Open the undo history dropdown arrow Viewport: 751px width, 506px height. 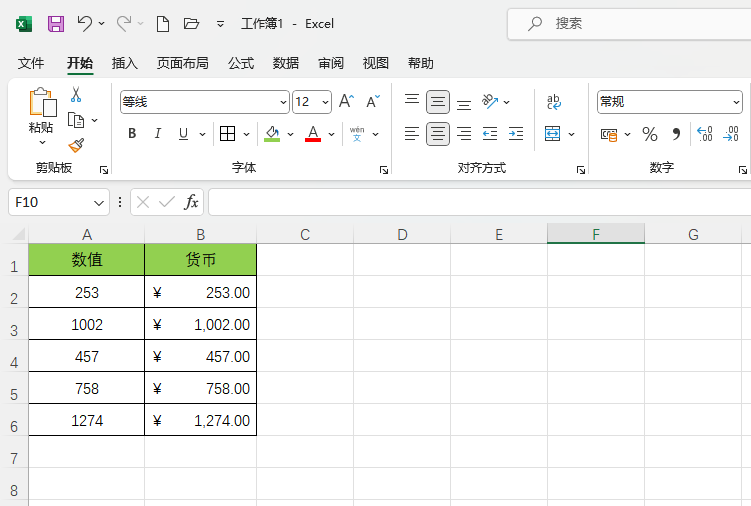(102, 23)
